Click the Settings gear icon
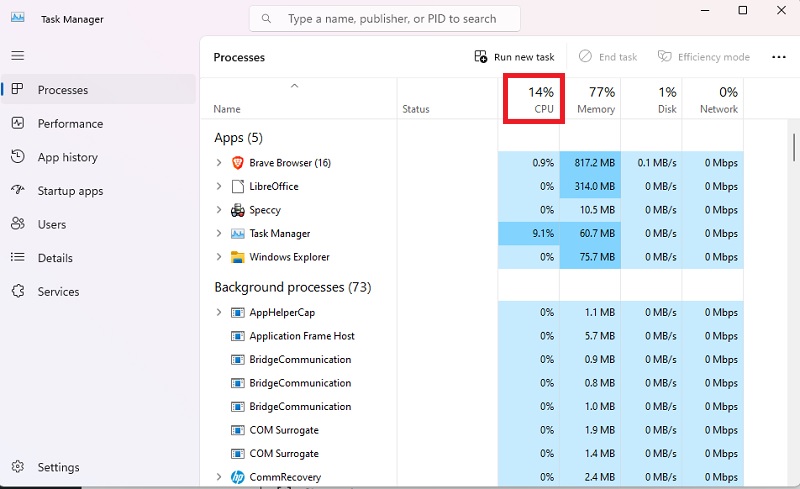 [x=18, y=467]
